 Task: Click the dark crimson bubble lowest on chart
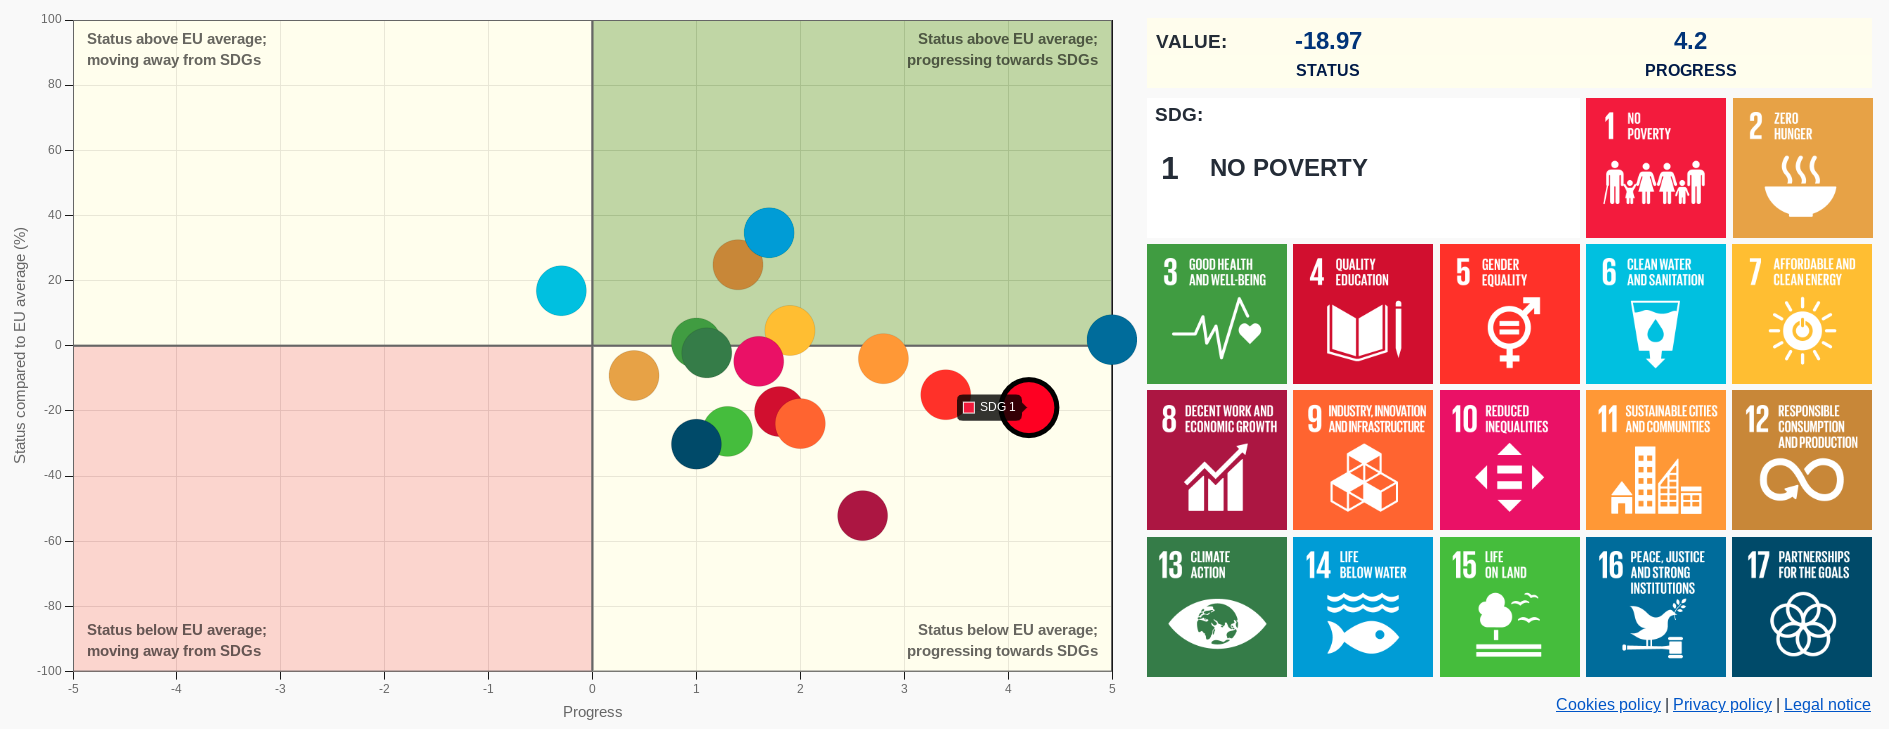862,516
